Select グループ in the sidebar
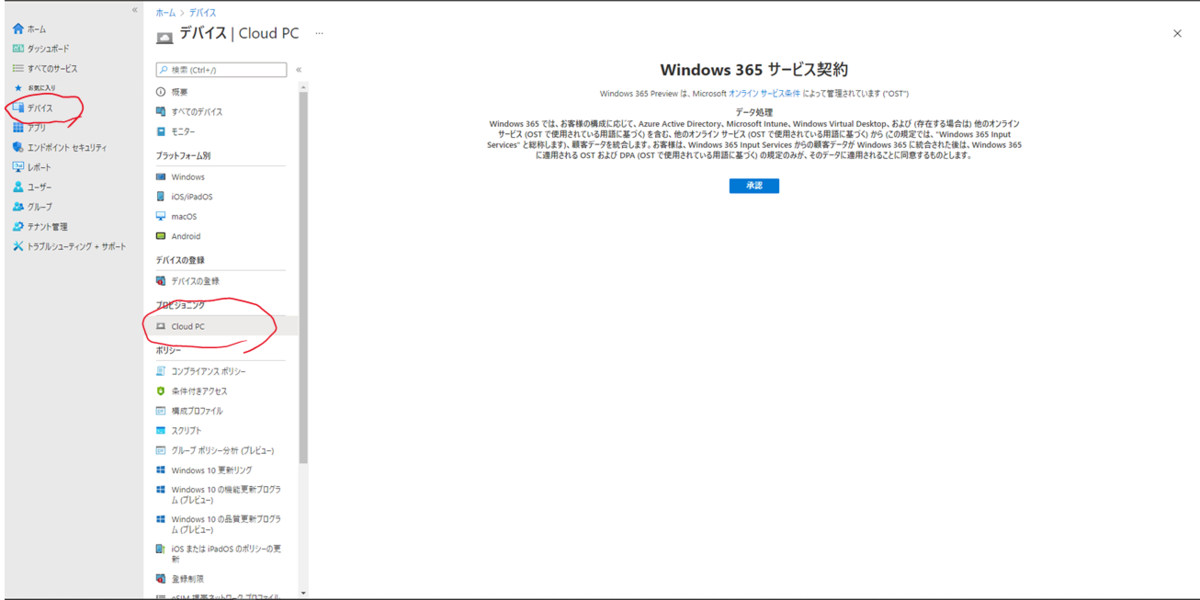Image resolution: width=1200 pixels, height=600 pixels. 38,207
